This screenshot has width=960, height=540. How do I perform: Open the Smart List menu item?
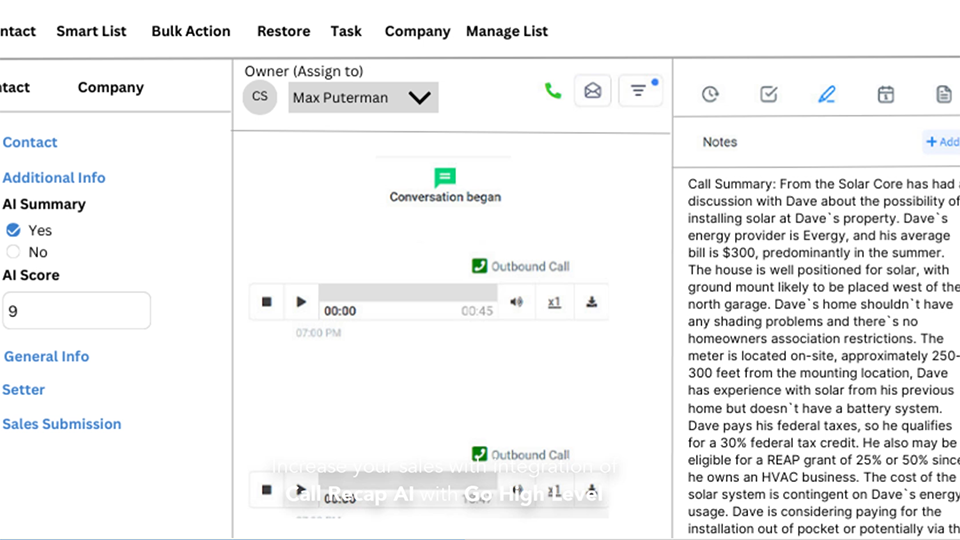coord(91,31)
